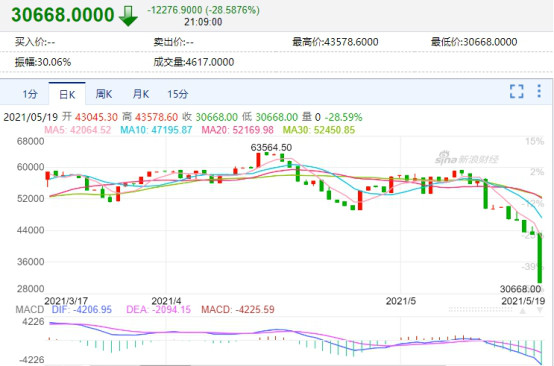Click the MA30 legend color label
The width and height of the screenshot is (554, 366).
click(x=319, y=130)
